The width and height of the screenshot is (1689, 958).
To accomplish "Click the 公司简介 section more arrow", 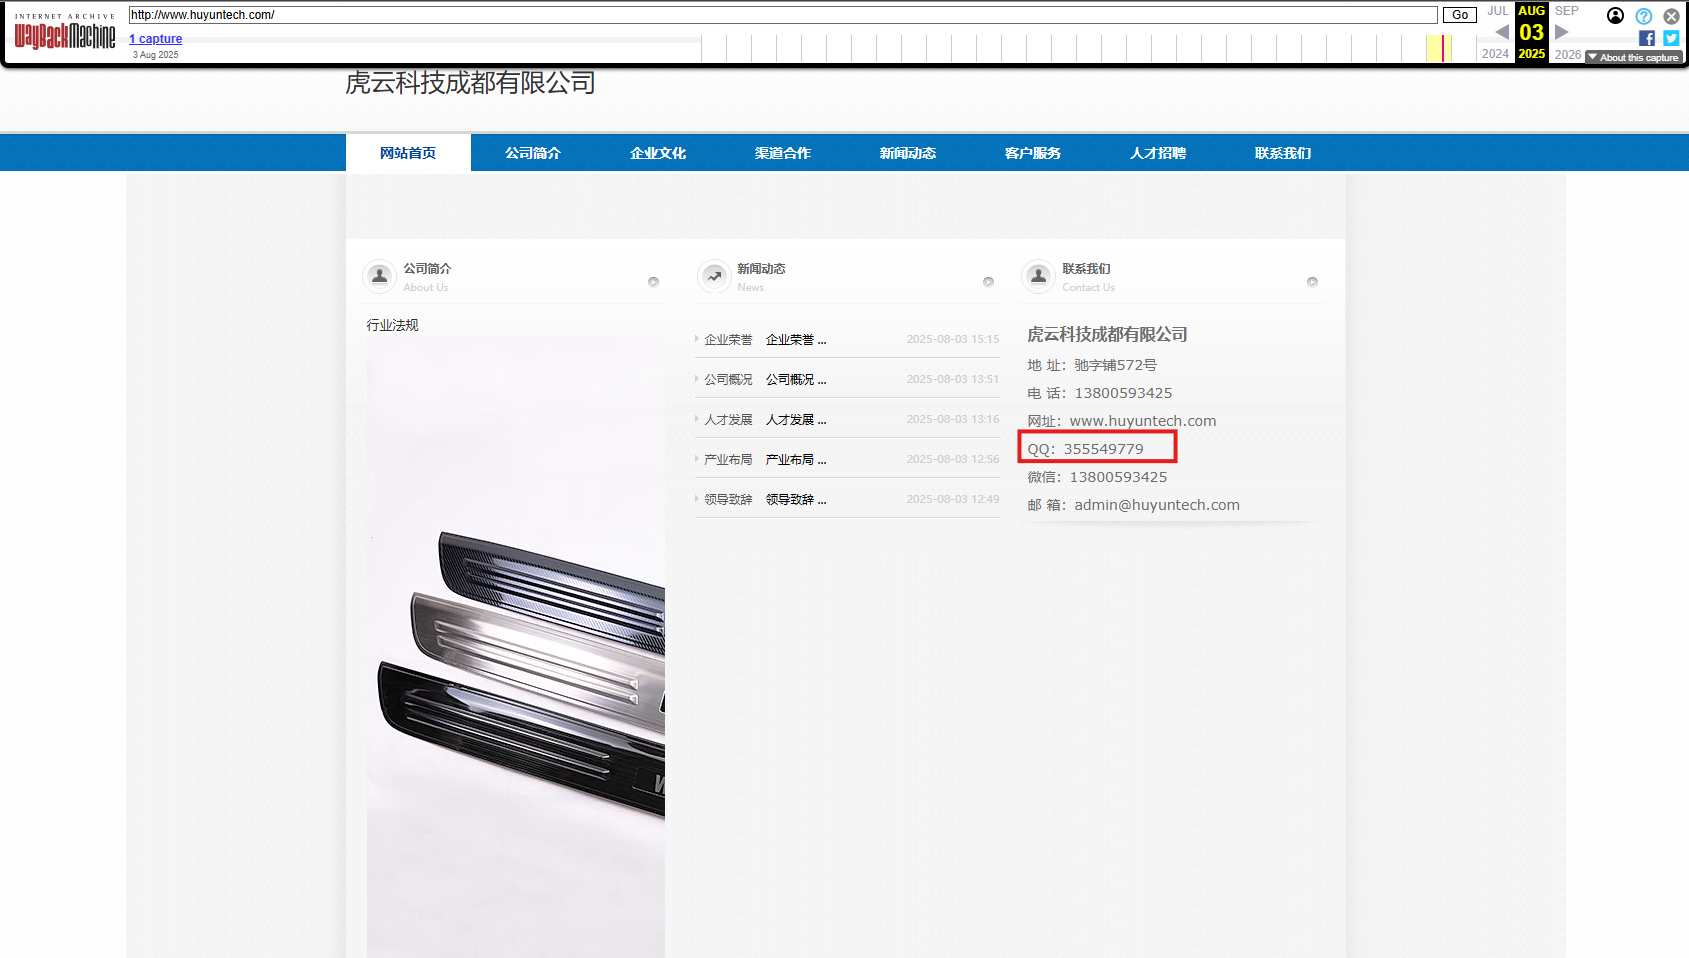I will click(x=653, y=282).
